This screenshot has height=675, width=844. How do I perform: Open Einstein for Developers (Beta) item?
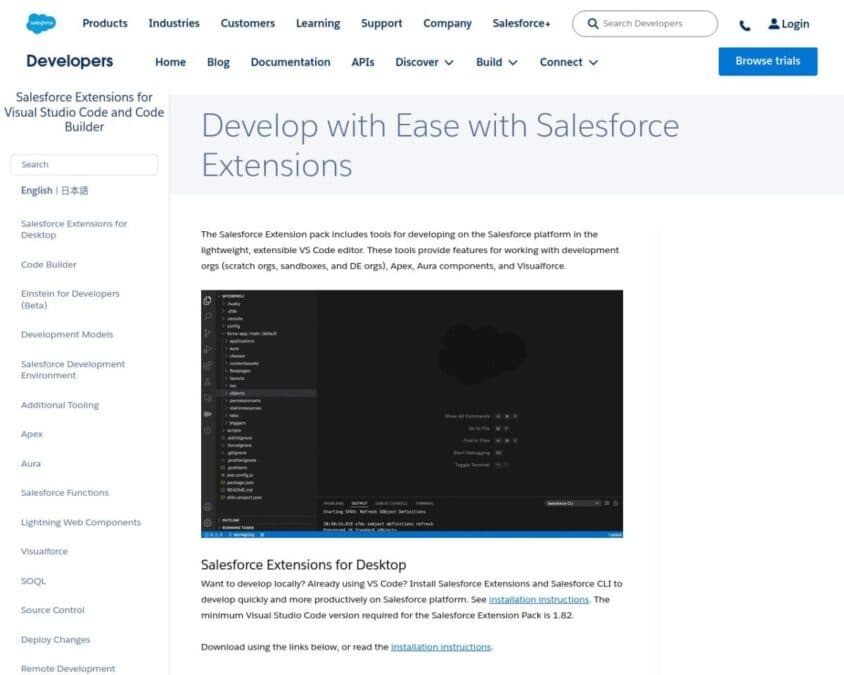pos(70,299)
